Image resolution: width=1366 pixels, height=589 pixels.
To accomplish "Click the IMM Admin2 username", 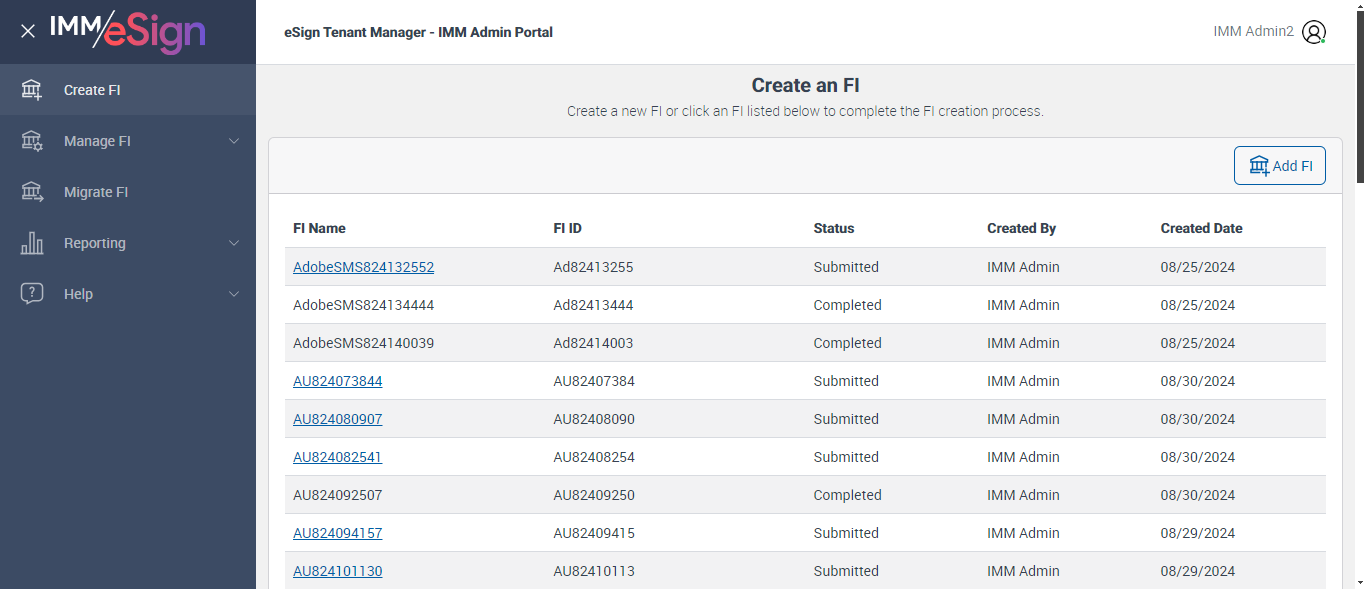I will [x=1253, y=31].
